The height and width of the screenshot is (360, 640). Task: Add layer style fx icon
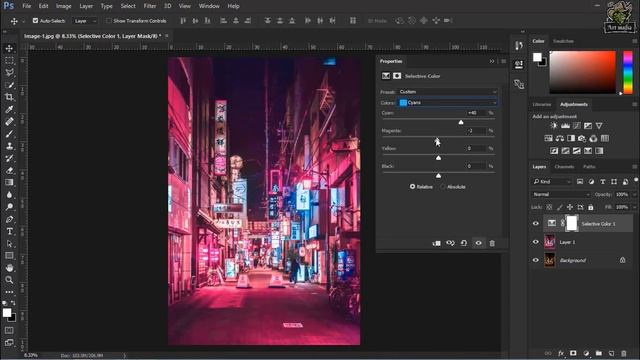point(561,353)
